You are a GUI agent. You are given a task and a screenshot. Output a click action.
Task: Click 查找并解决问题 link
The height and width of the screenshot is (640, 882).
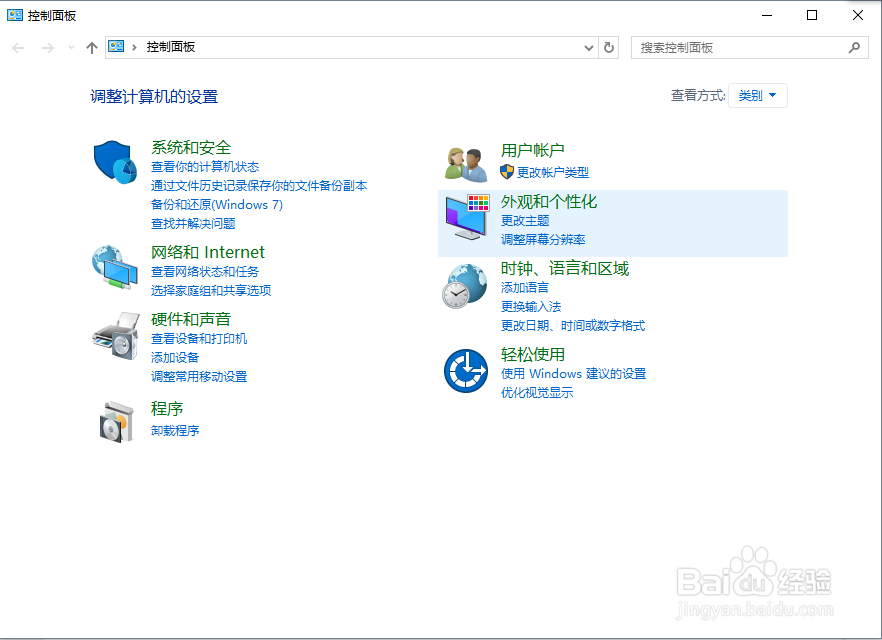click(x=193, y=224)
